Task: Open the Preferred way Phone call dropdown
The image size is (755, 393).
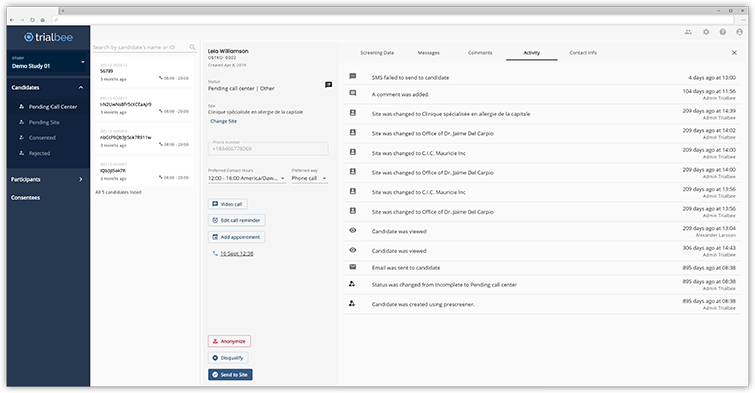Action: coord(309,178)
